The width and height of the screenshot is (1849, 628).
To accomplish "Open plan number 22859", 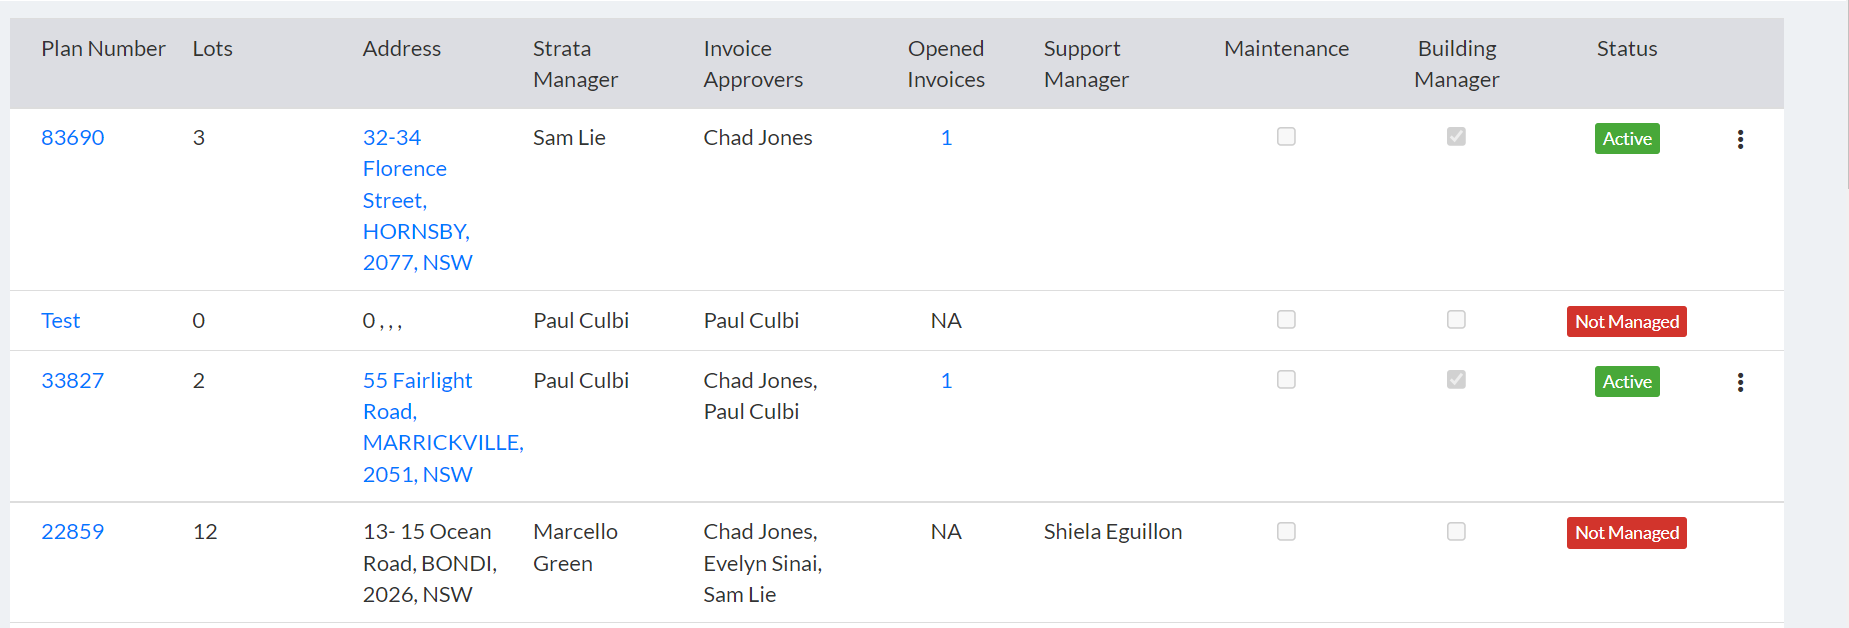I will click(x=72, y=532).
